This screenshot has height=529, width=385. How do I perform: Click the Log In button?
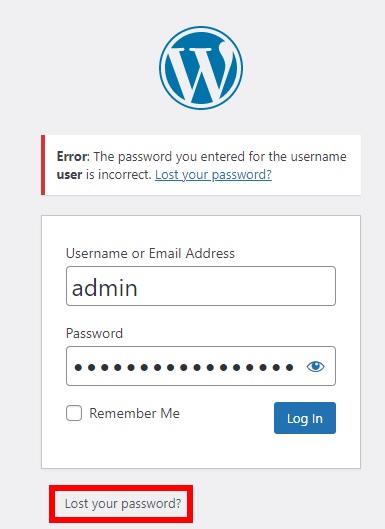pyautogui.click(x=305, y=418)
